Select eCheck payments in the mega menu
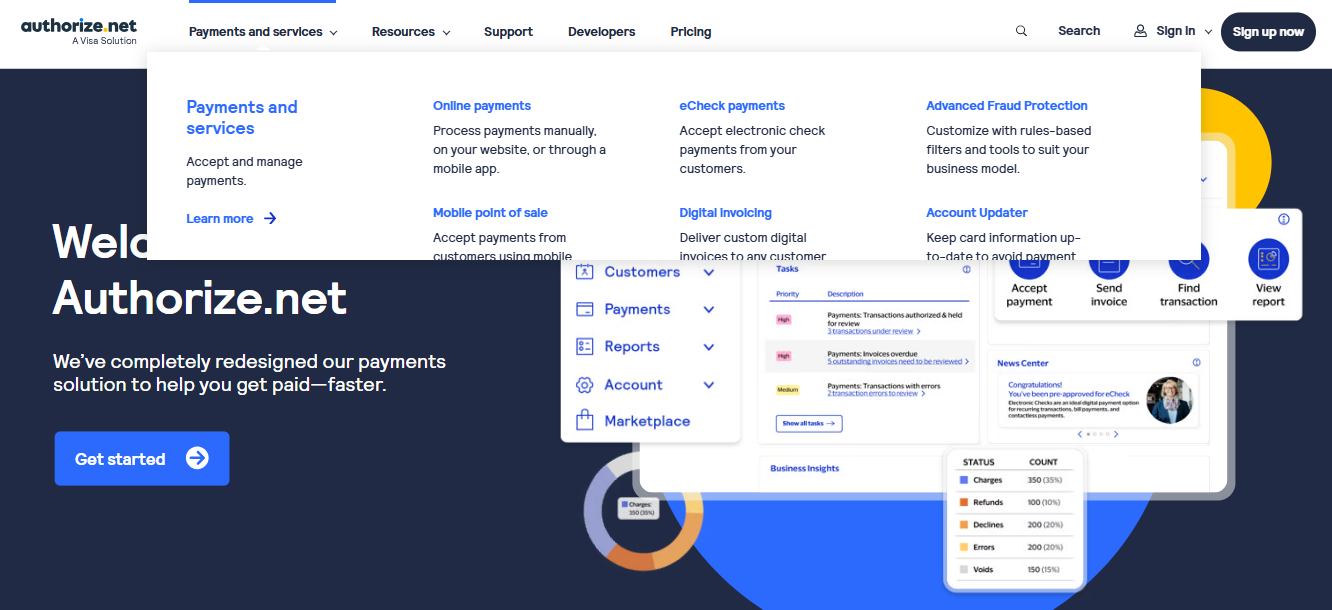 [x=732, y=106]
